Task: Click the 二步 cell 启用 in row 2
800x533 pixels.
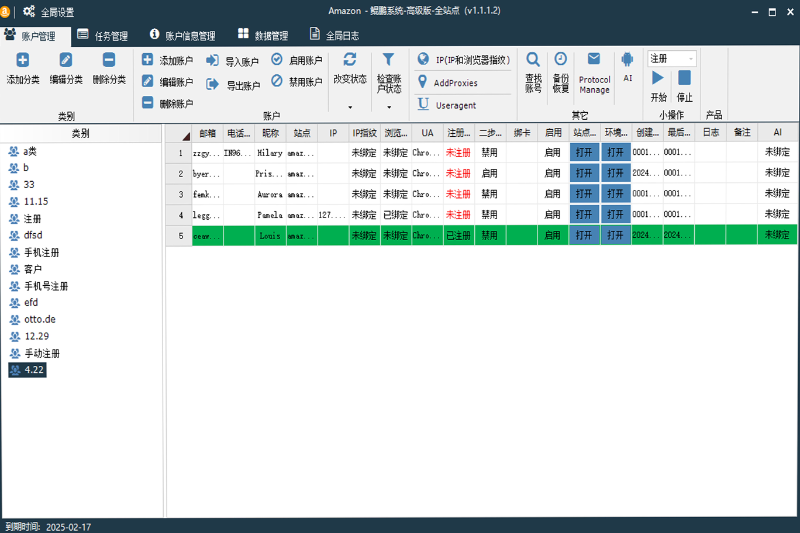Action: (490, 173)
